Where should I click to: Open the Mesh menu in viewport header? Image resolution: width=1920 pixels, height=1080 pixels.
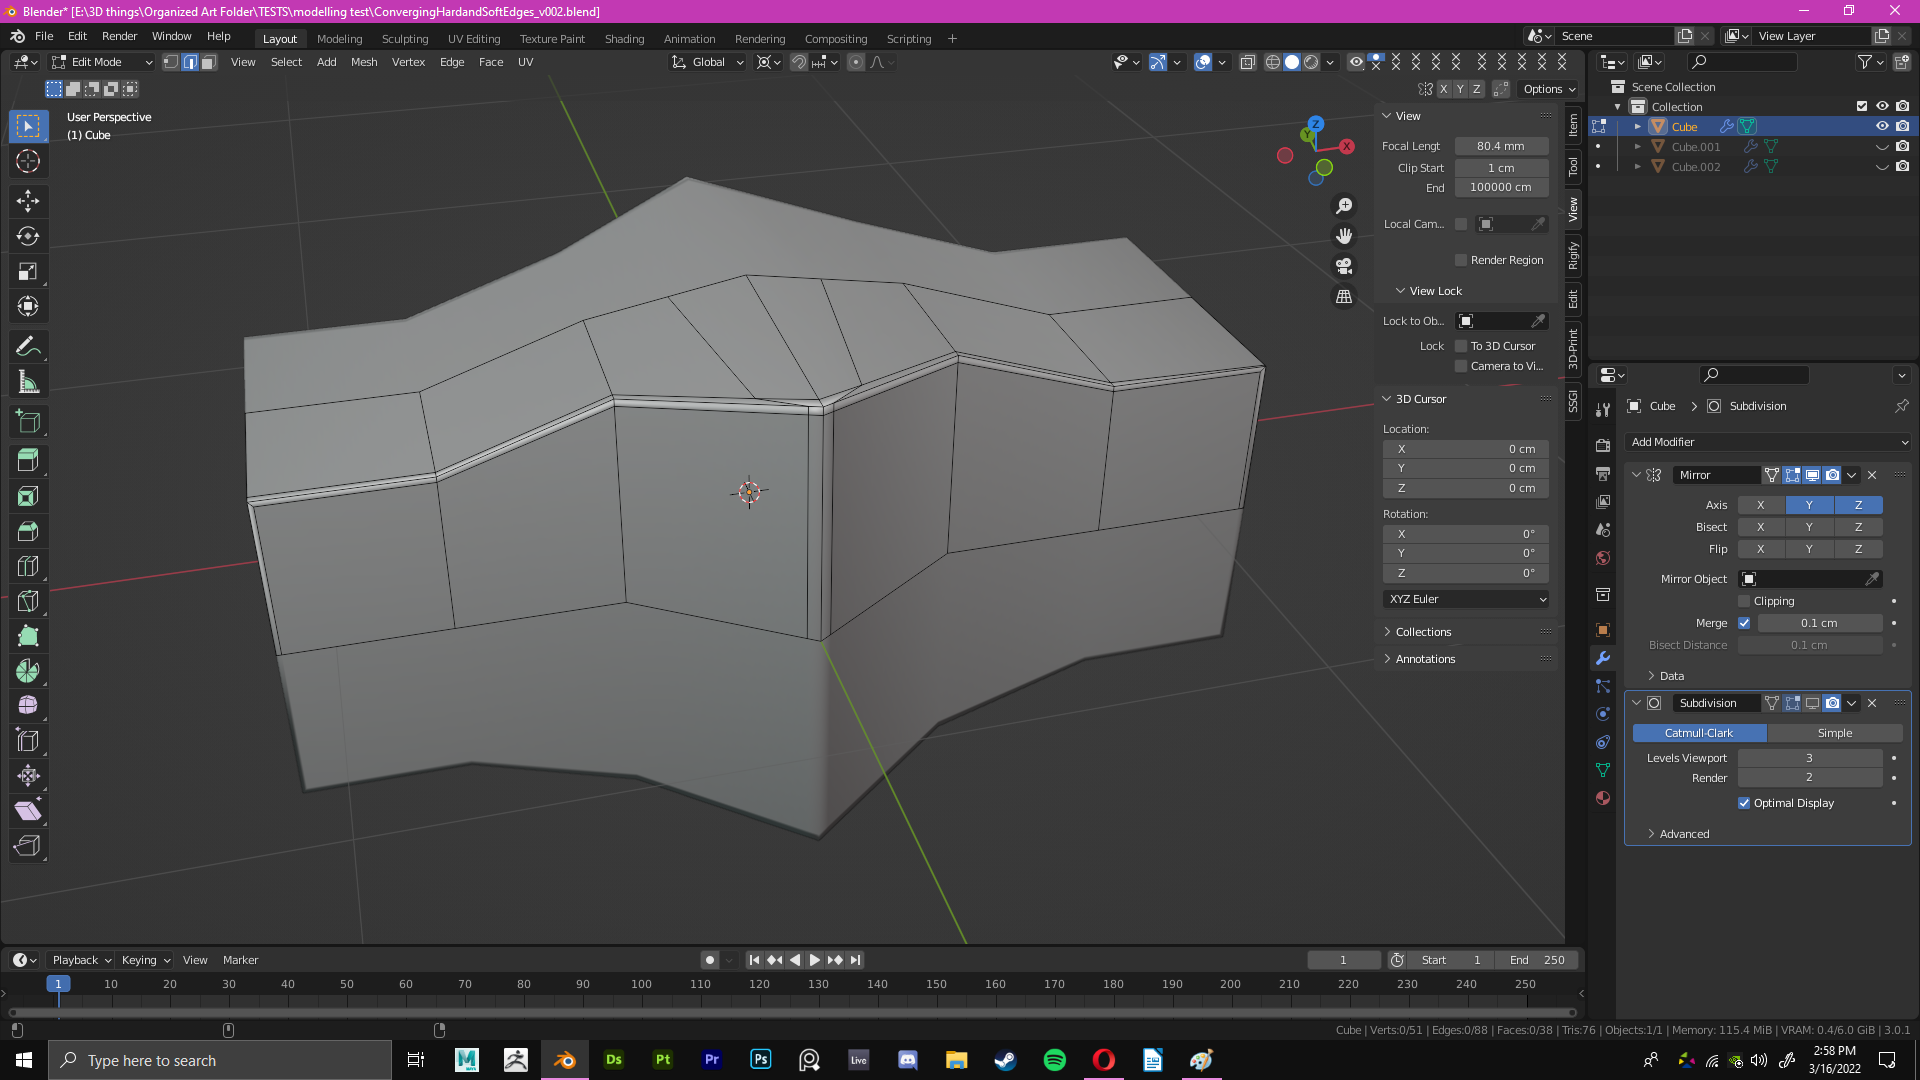(x=364, y=62)
